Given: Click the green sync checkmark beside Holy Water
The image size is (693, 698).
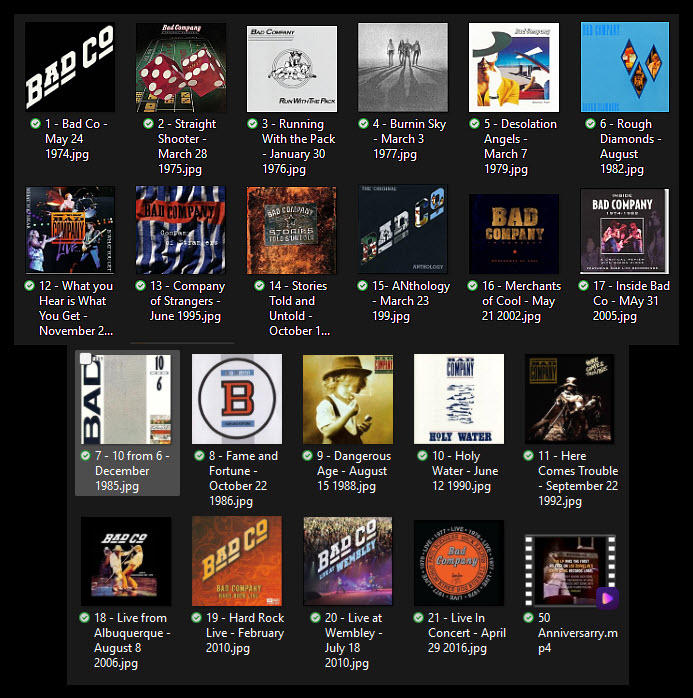Looking at the screenshot, I should click(x=422, y=456).
